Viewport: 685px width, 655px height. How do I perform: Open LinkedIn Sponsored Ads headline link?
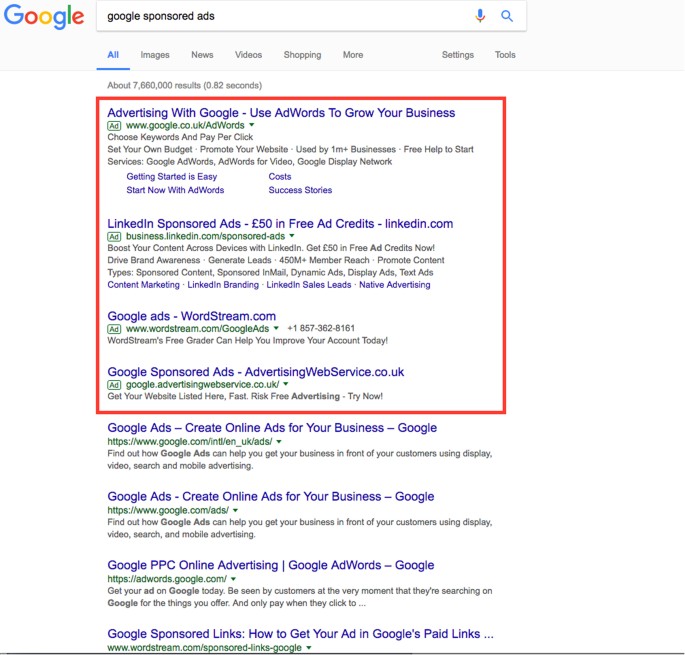point(280,224)
